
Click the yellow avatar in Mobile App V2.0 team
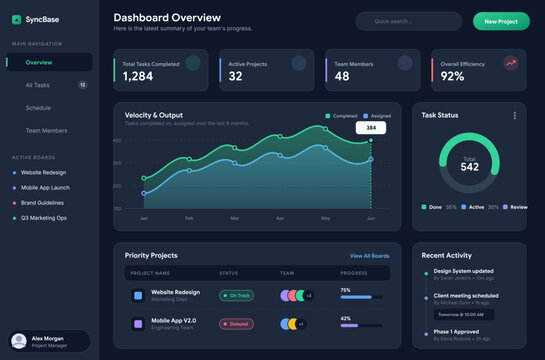tap(293, 324)
